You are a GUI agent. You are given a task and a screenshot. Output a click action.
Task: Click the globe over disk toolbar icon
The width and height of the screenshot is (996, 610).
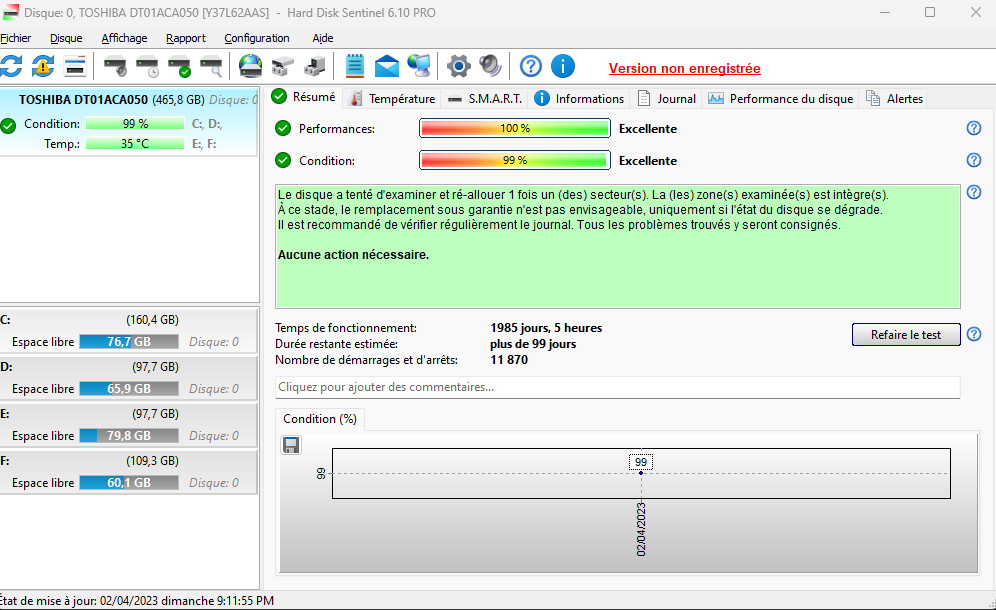(250, 66)
